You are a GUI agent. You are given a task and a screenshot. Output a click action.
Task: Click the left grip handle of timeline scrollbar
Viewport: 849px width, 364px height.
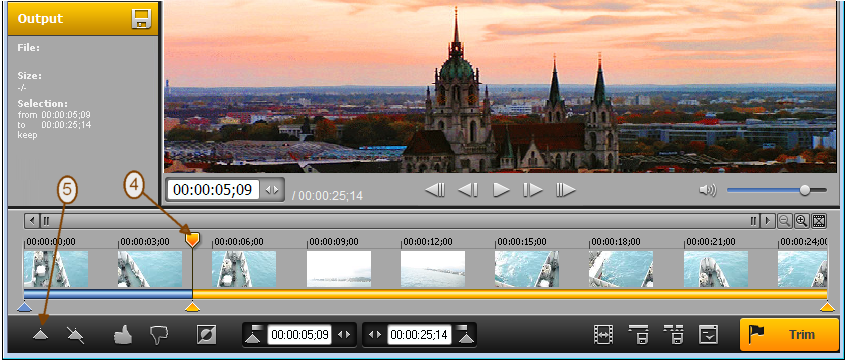[x=46, y=221]
